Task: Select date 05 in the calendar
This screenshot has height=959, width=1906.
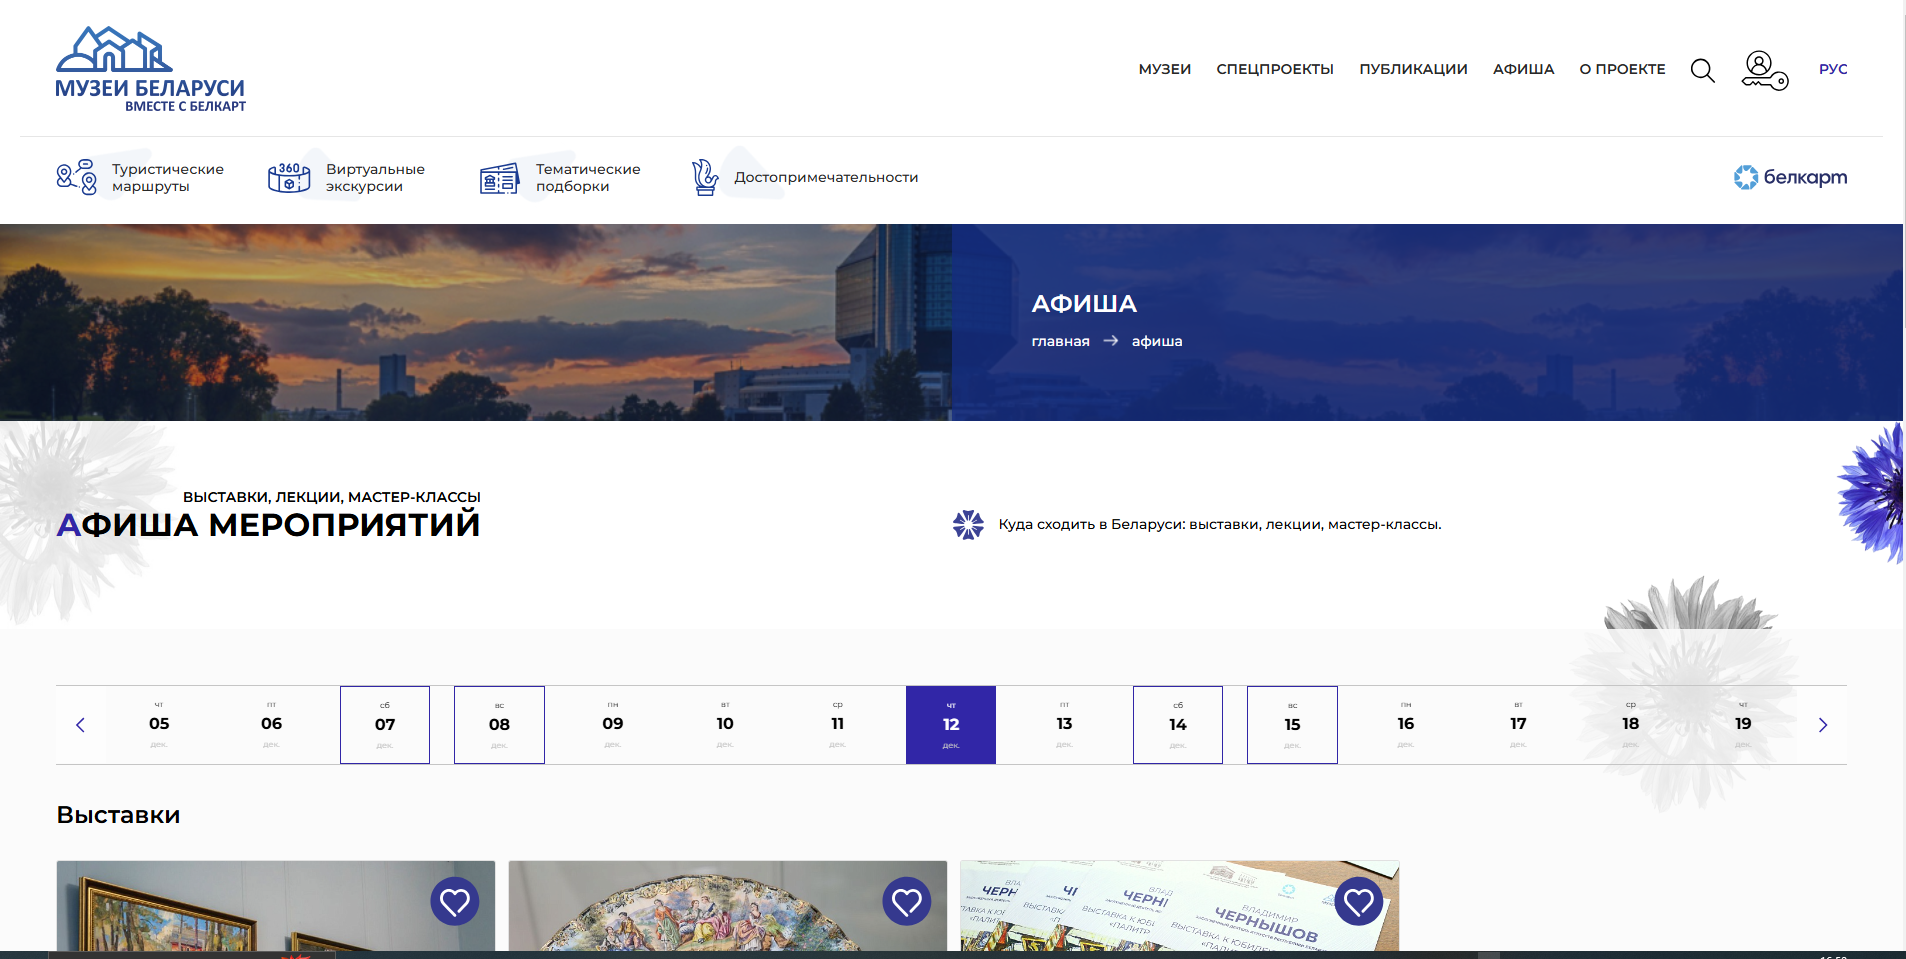Action: pyautogui.click(x=159, y=725)
